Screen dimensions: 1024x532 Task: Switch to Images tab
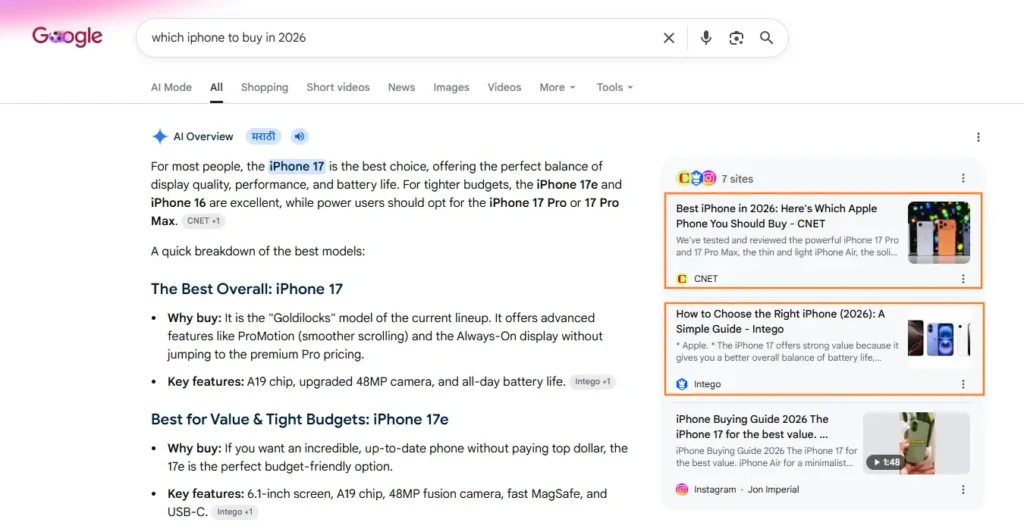coord(451,87)
